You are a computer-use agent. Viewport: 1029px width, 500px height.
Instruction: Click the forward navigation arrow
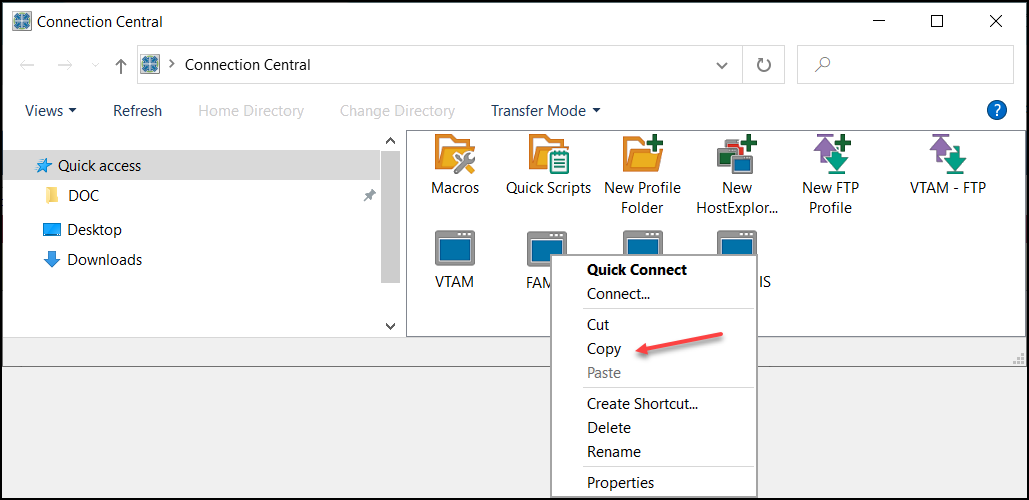pos(65,65)
